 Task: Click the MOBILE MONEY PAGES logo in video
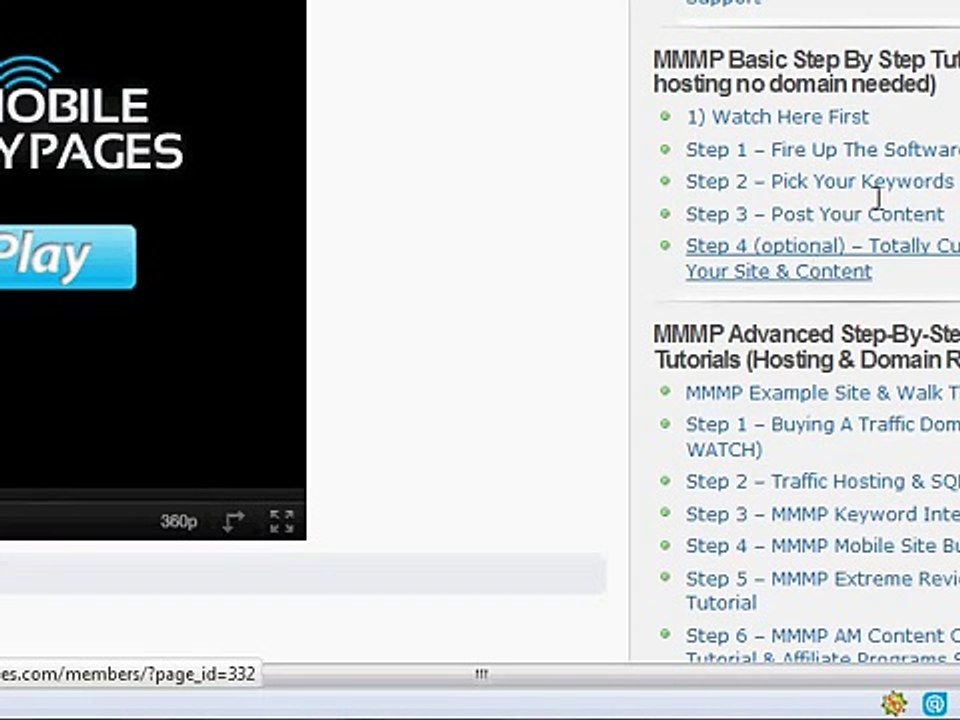pyautogui.click(x=91, y=113)
